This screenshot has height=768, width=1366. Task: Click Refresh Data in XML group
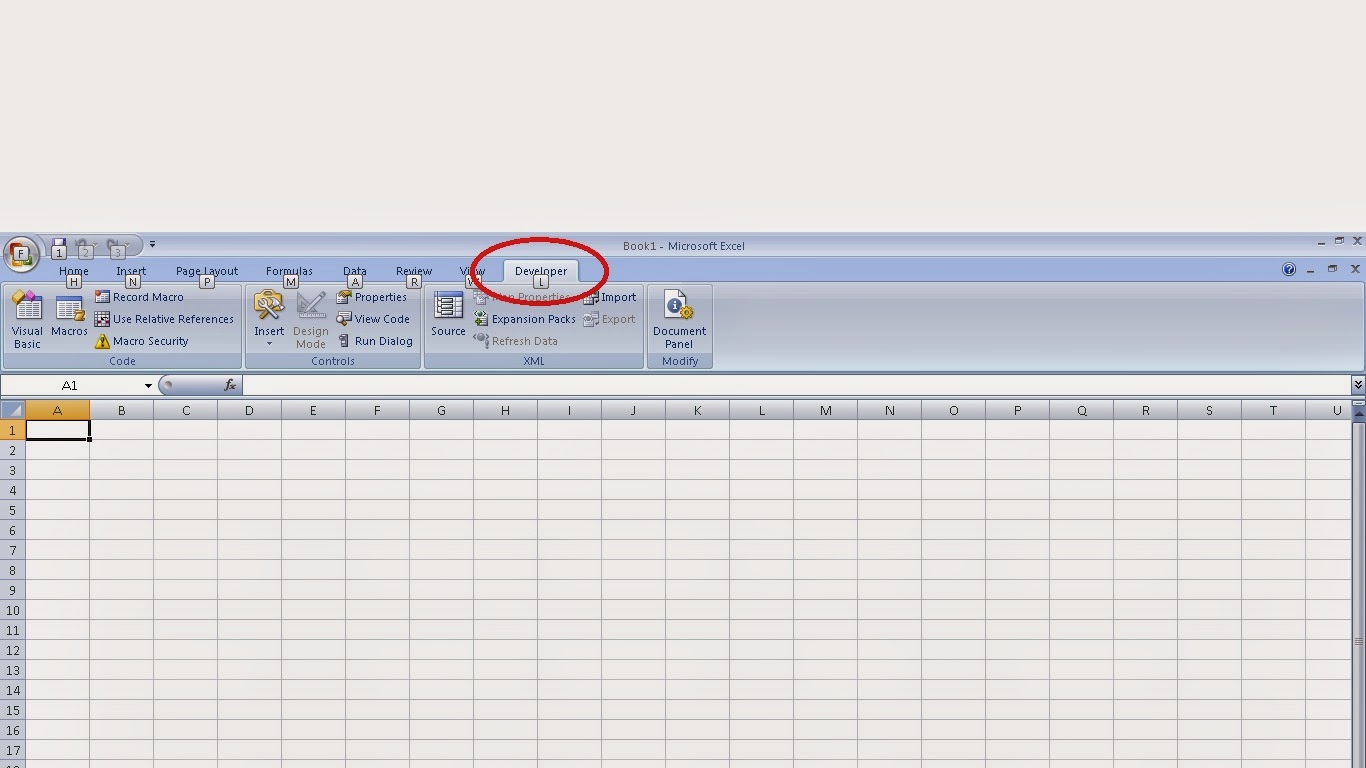point(516,341)
